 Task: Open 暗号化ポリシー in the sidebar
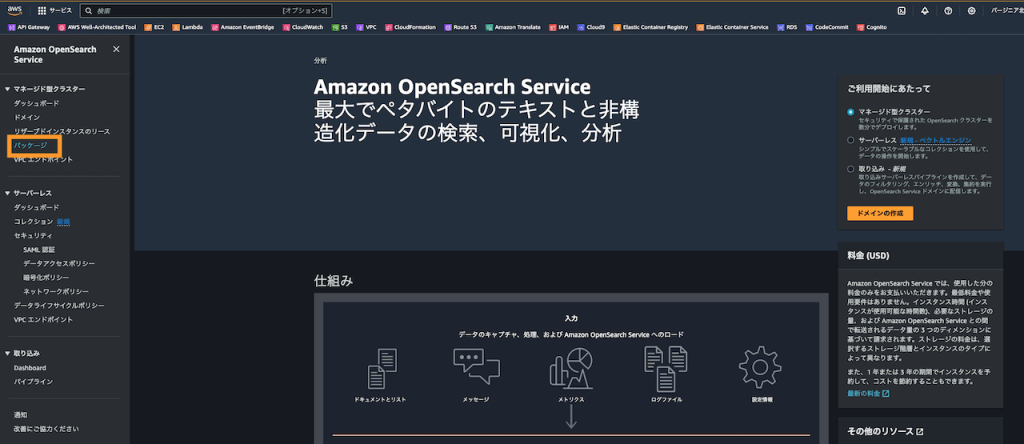pos(46,278)
